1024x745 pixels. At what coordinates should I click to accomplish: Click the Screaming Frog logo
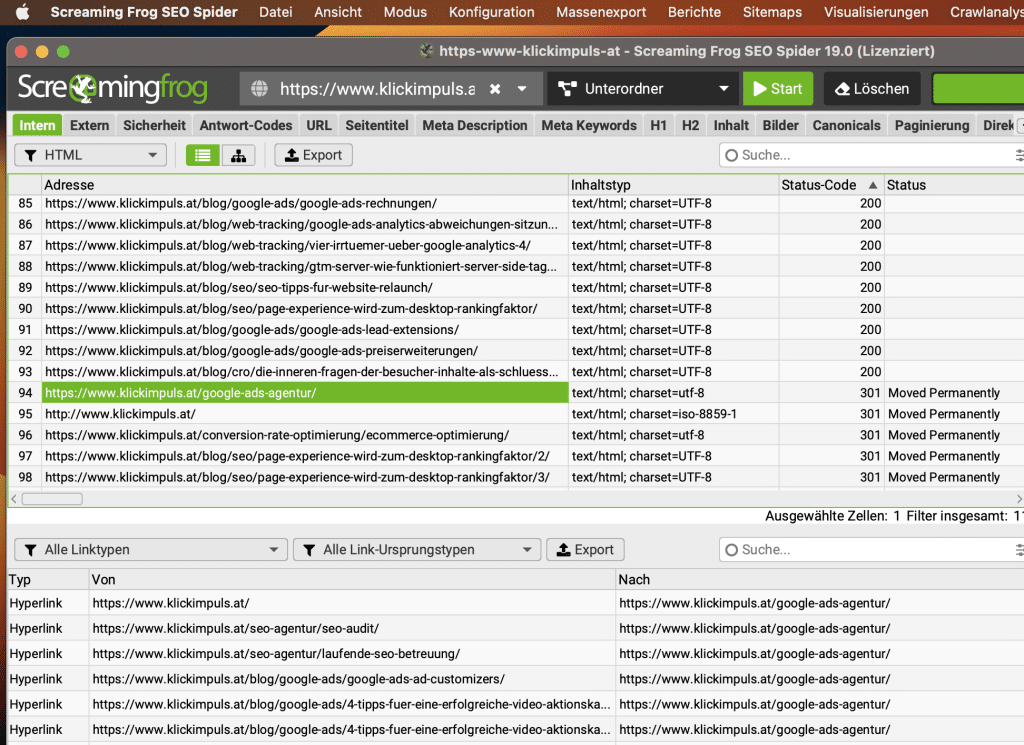point(112,88)
